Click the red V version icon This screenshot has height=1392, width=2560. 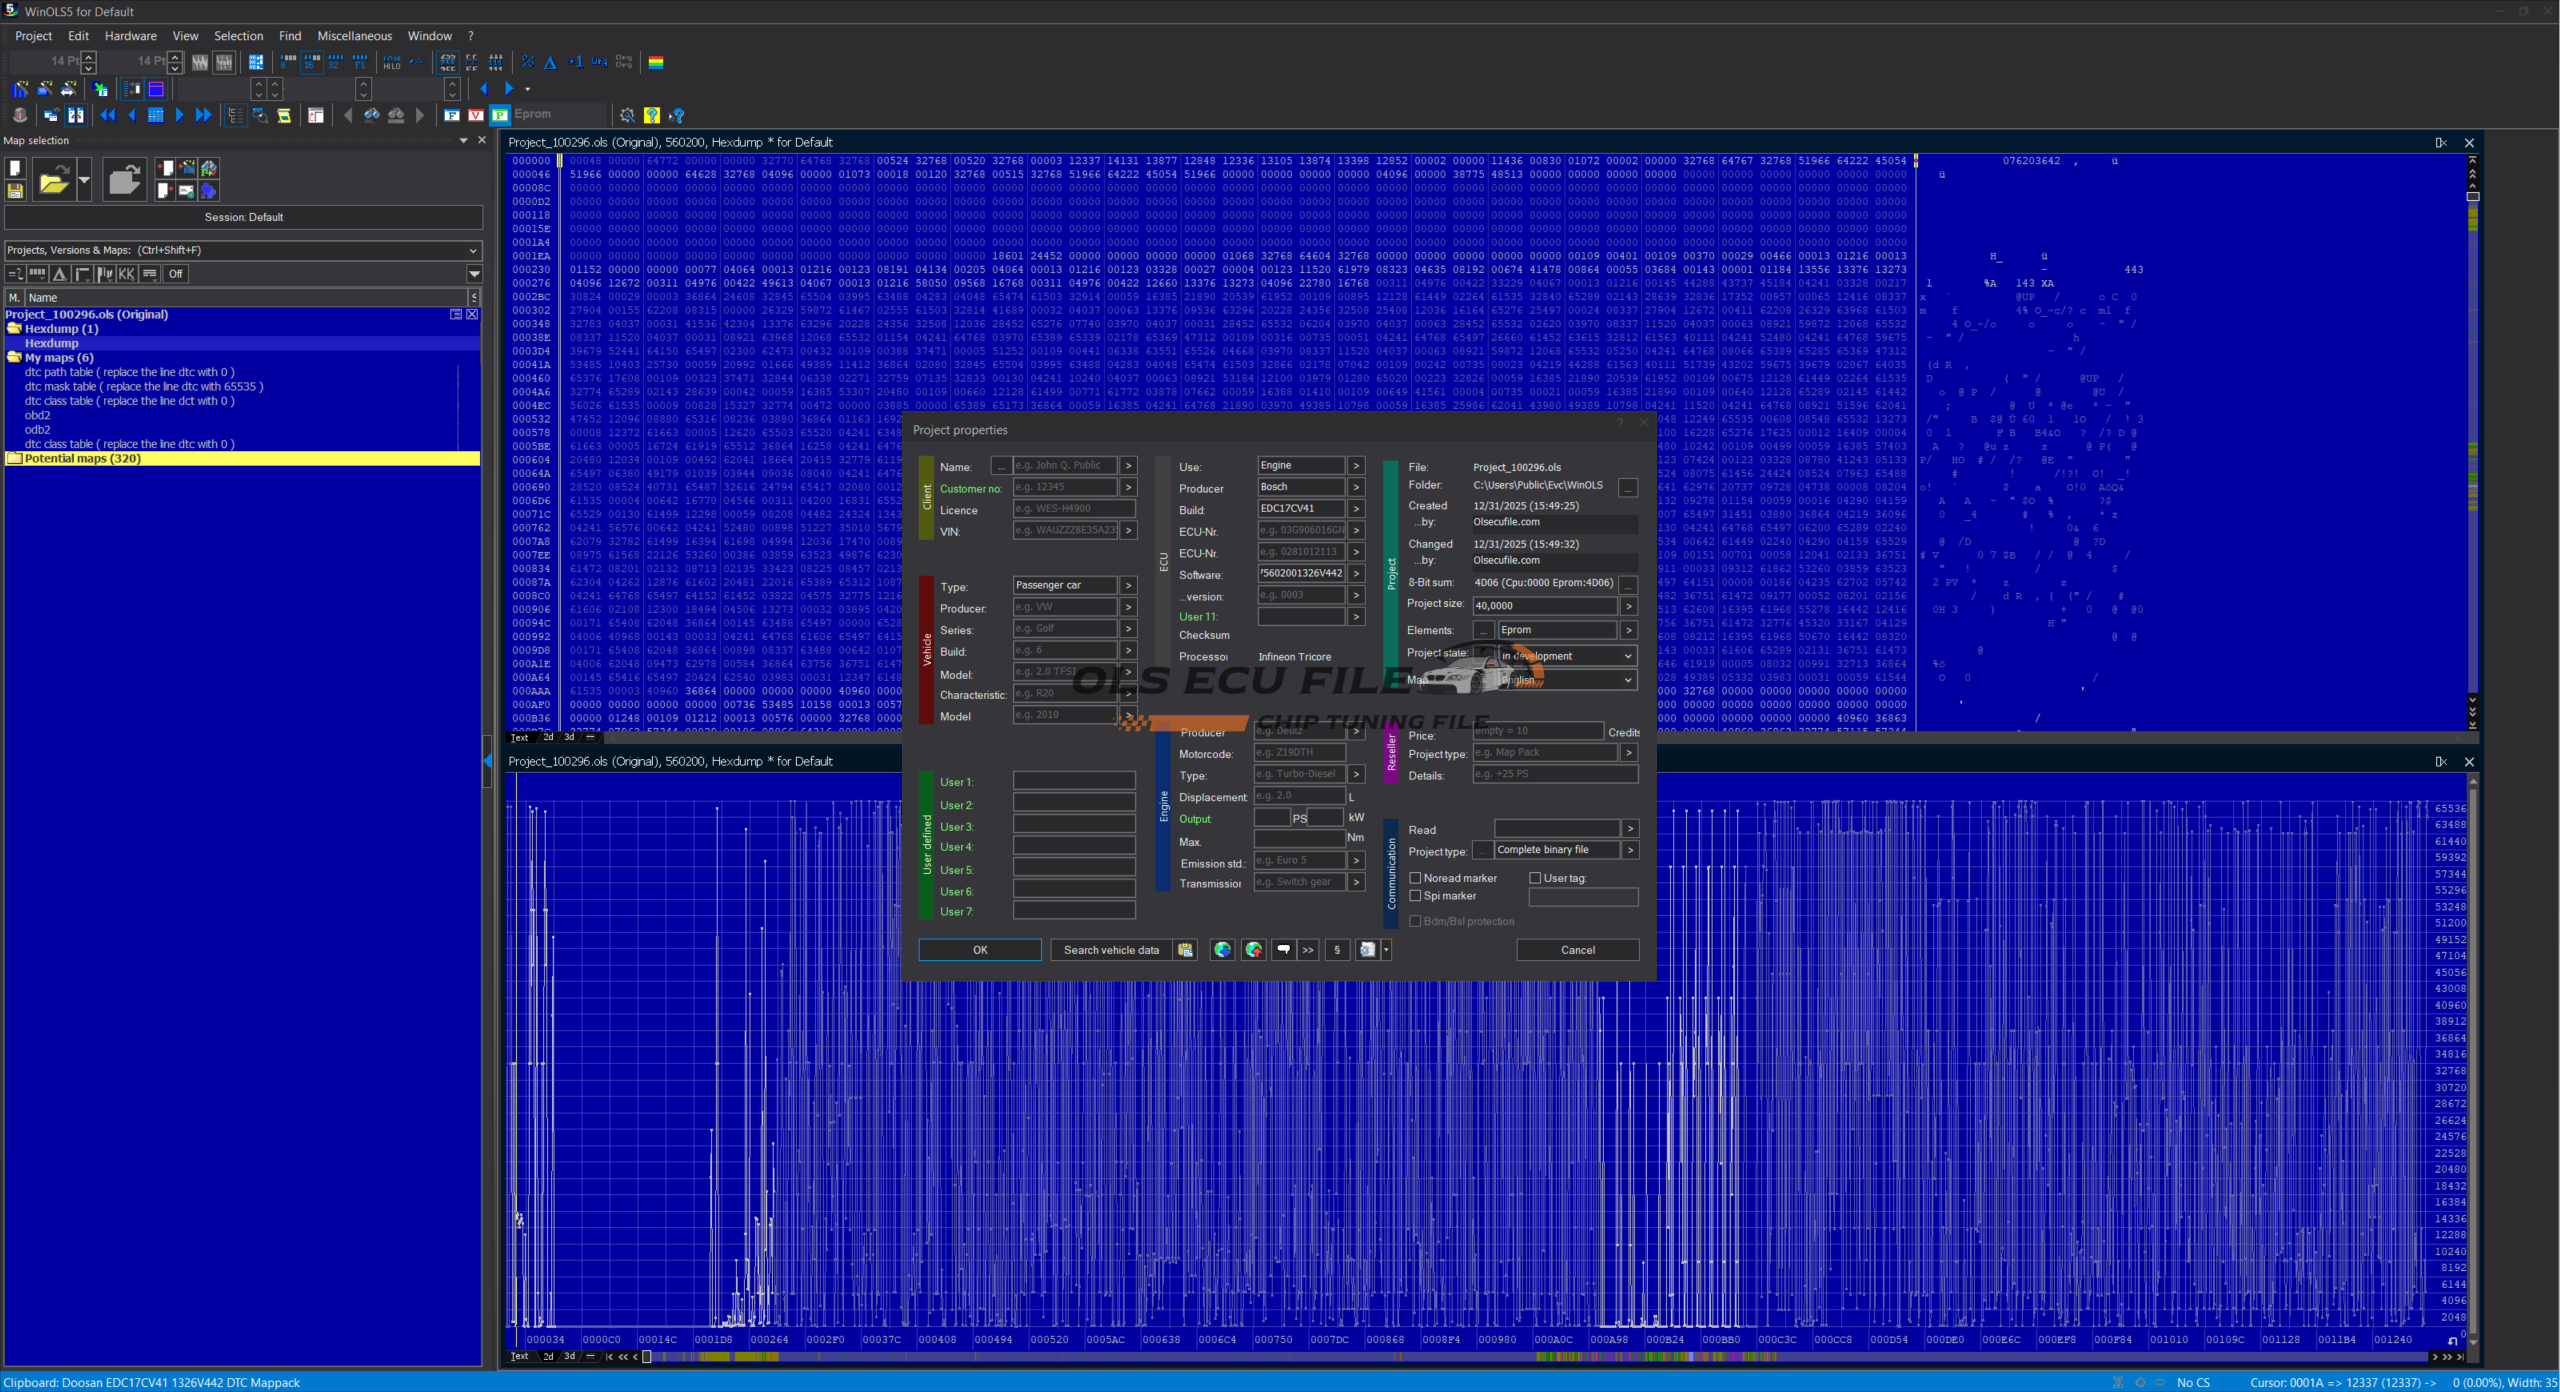pyautogui.click(x=476, y=115)
